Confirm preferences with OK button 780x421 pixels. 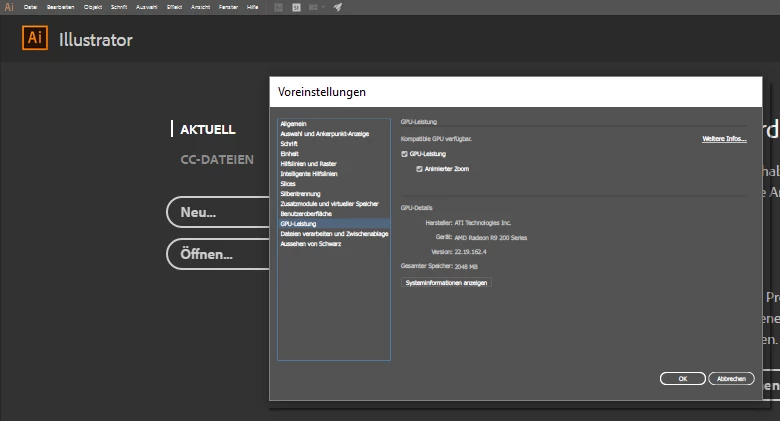682,379
